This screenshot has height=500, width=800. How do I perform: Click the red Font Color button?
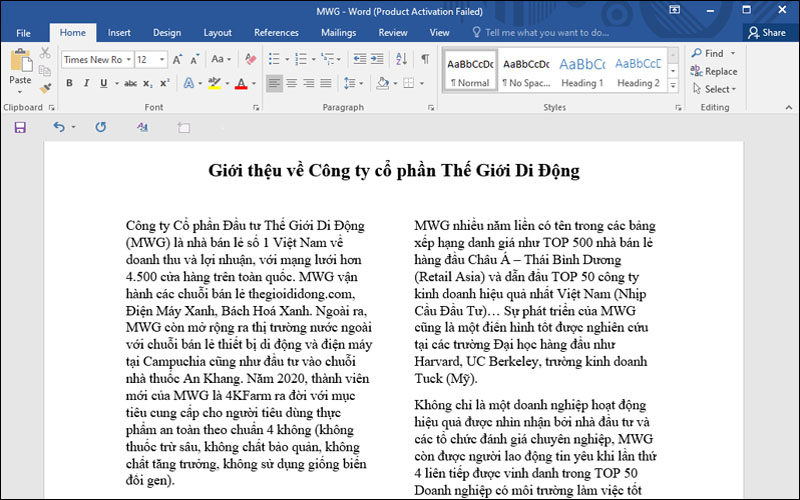(240, 83)
